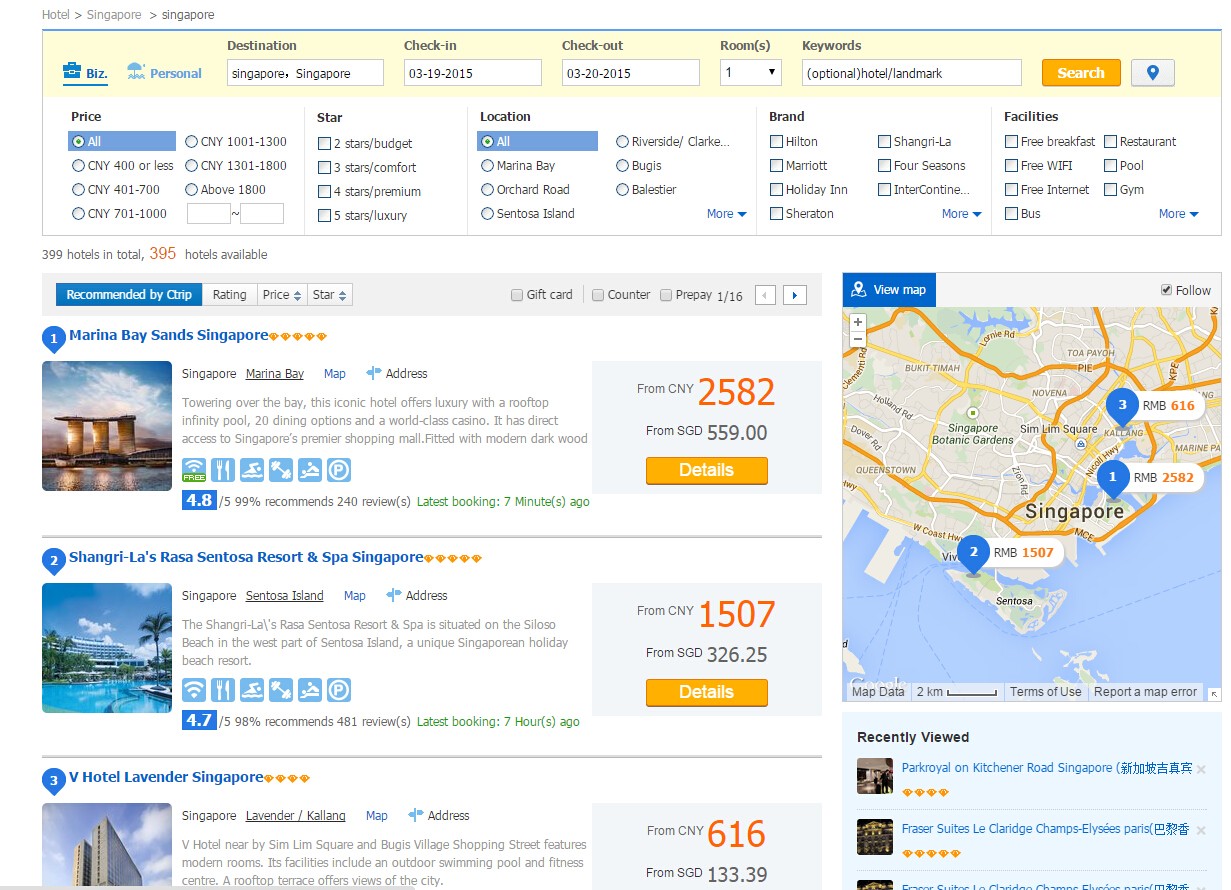The width and height of the screenshot is (1231, 890).
Task: Click map marker 3 near Kallang
Action: coord(1122,407)
